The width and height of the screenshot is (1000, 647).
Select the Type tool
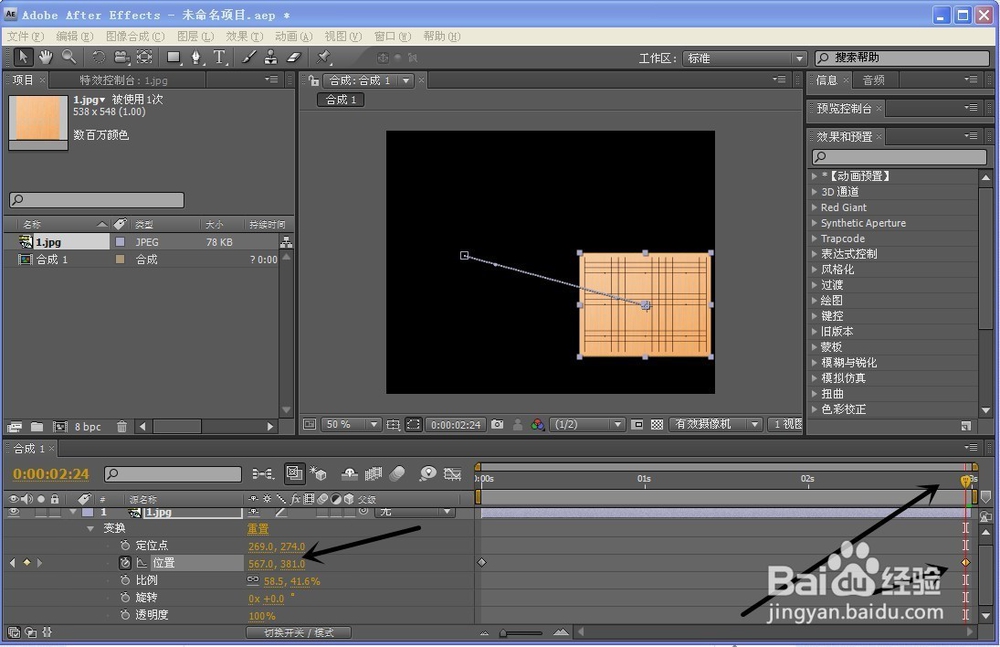[x=218, y=57]
